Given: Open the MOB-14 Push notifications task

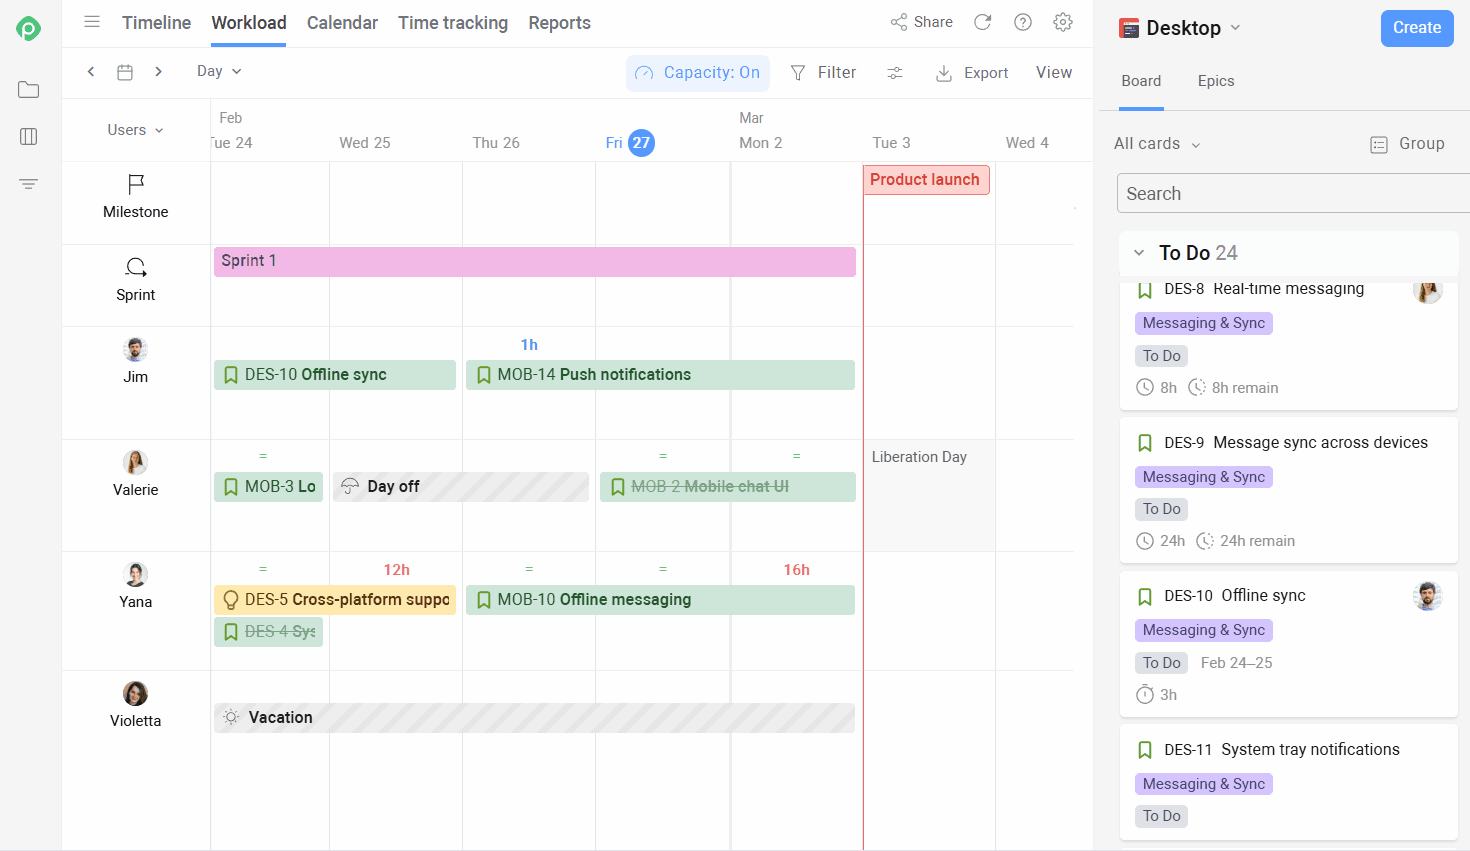Looking at the screenshot, I should tap(660, 375).
